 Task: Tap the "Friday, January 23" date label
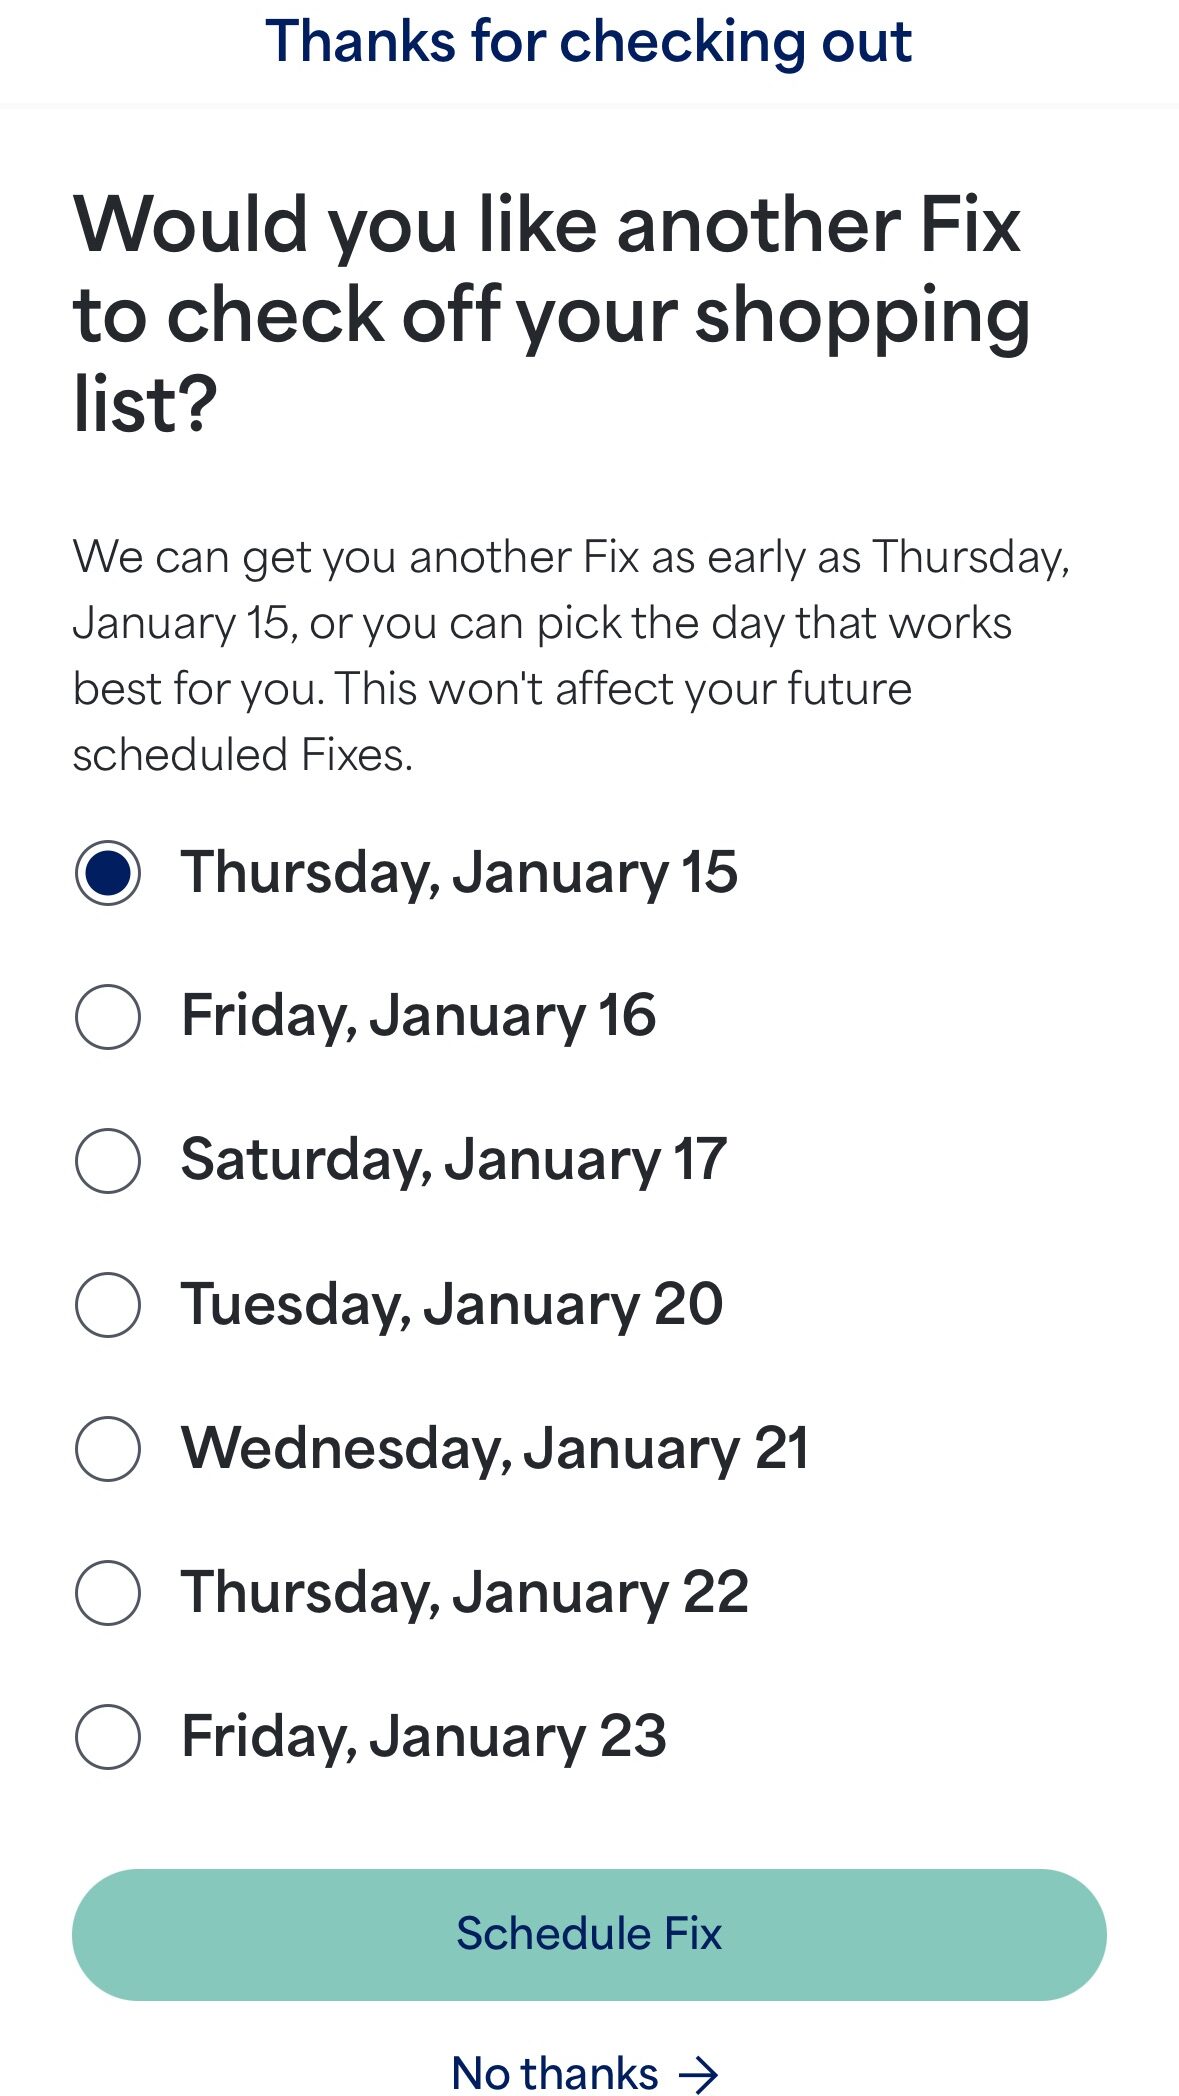click(x=423, y=1737)
